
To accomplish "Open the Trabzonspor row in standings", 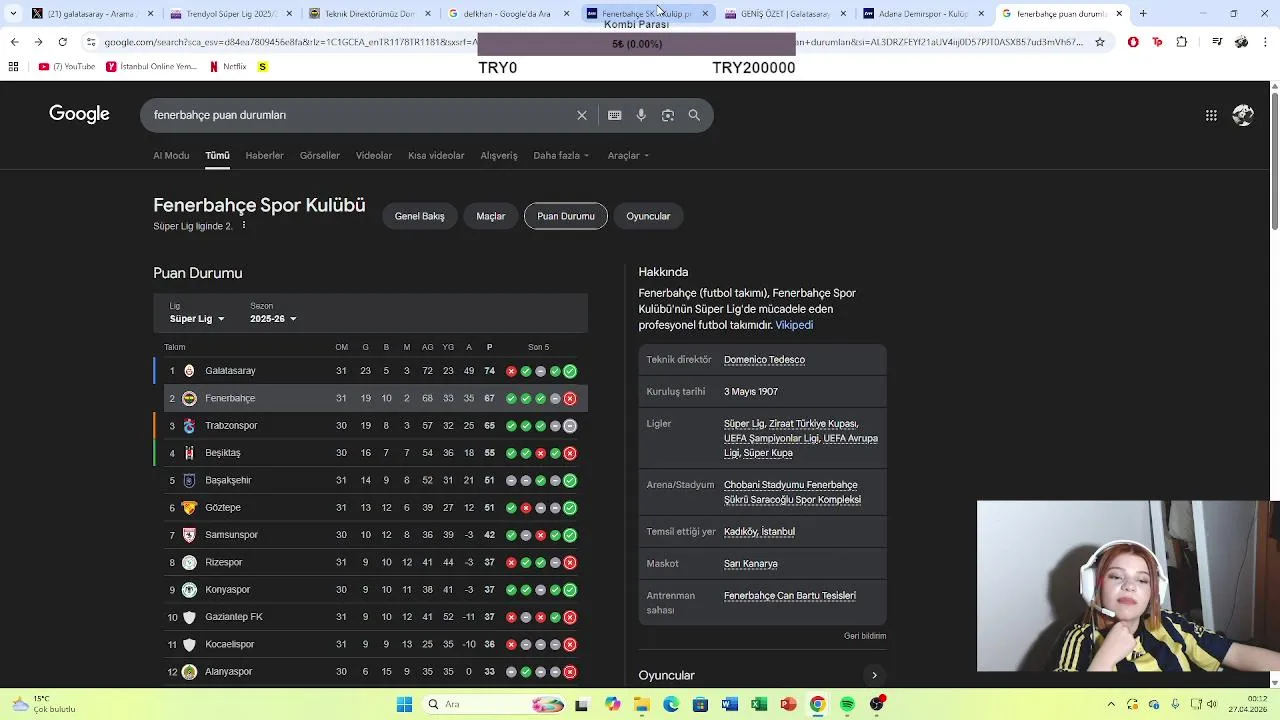I will click(x=370, y=426).
